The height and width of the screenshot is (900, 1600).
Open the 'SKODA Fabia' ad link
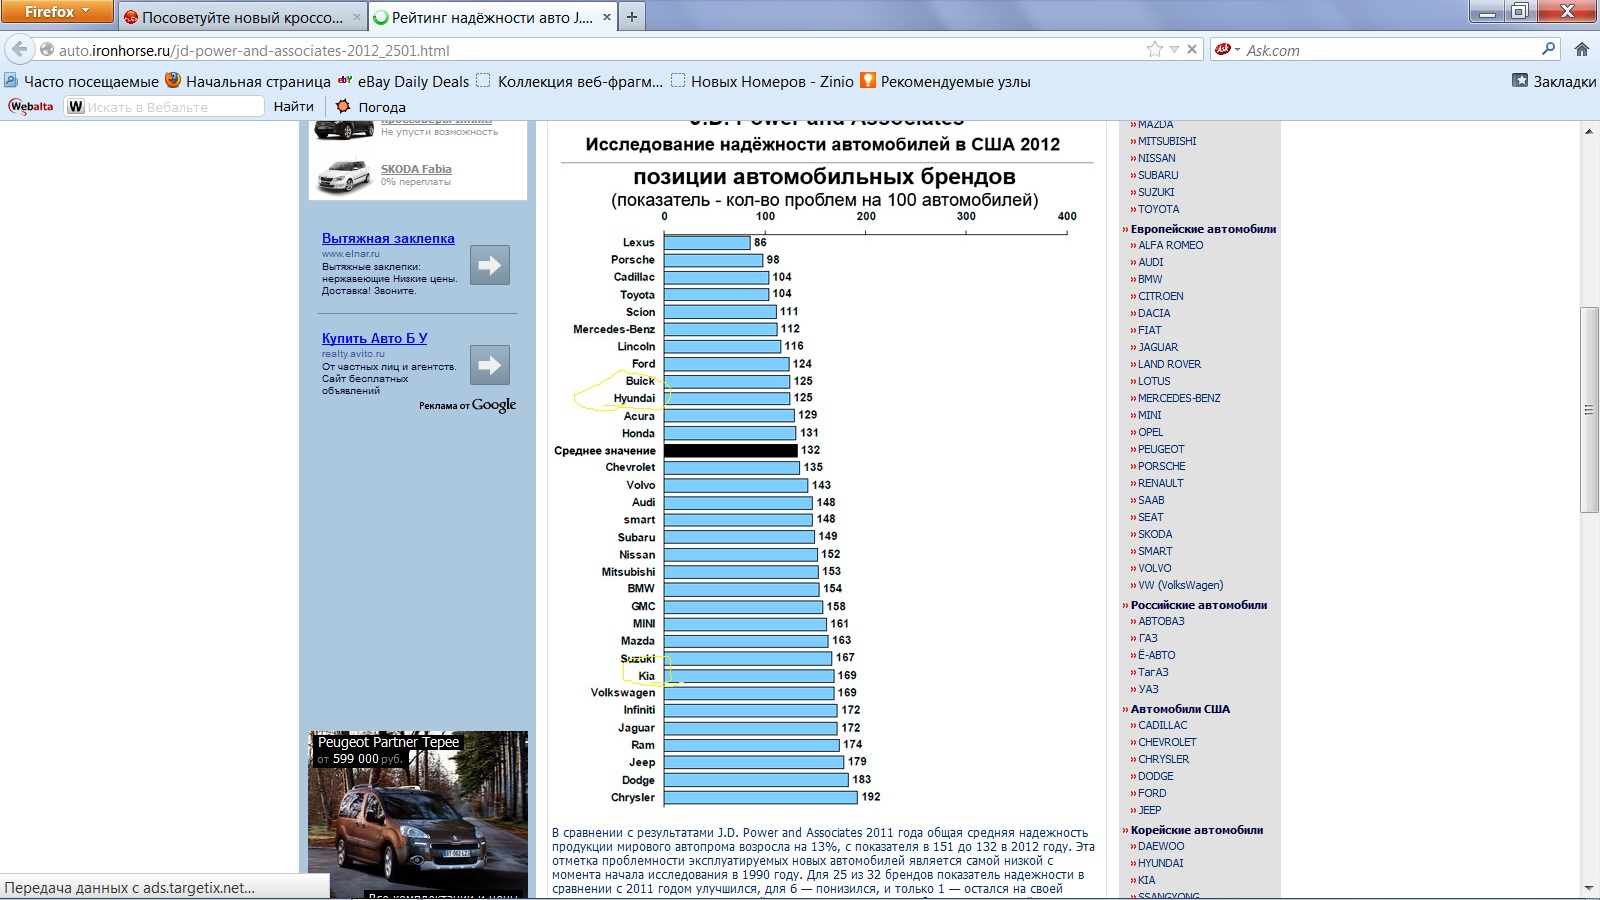coord(416,169)
